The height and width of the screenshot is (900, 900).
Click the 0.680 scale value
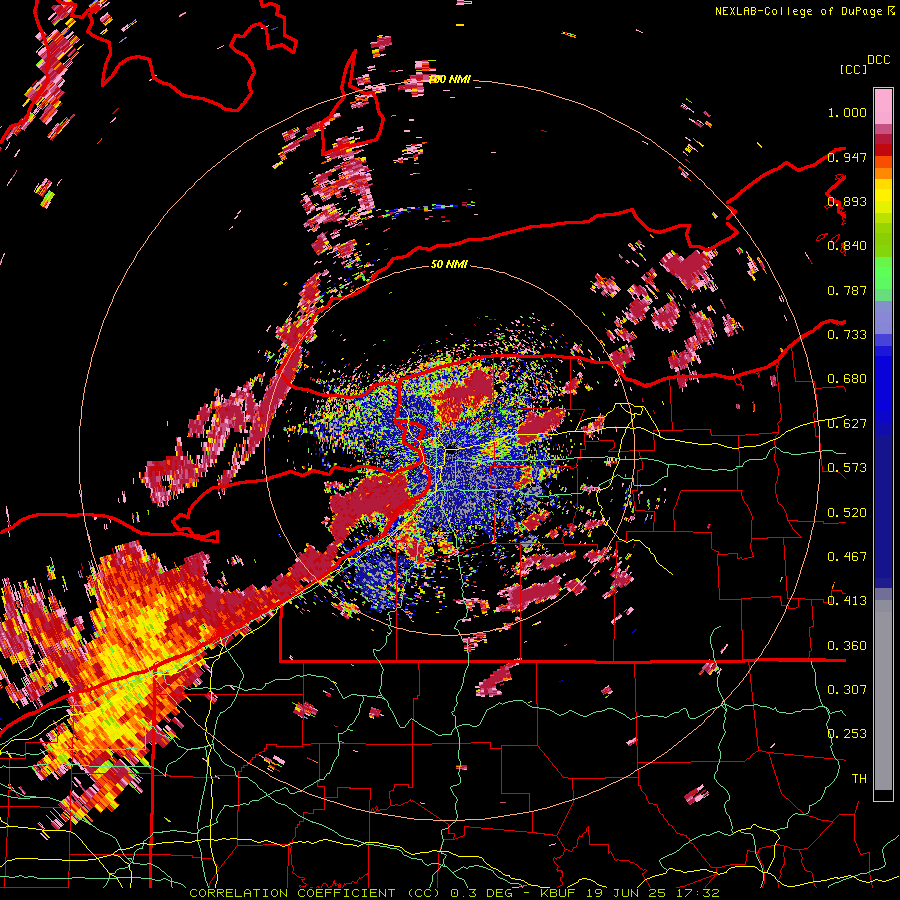847,379
